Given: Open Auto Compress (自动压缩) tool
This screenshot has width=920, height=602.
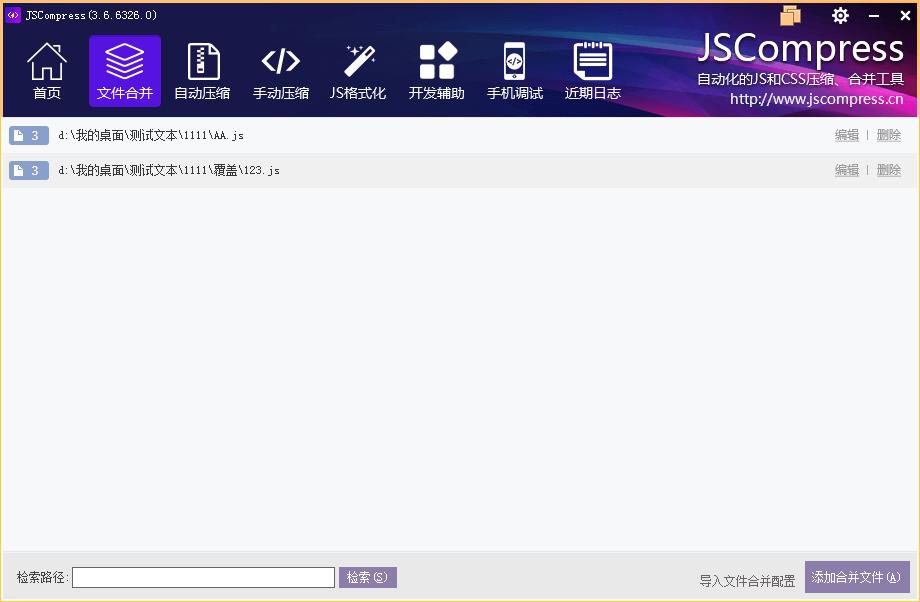Looking at the screenshot, I should coord(202,71).
